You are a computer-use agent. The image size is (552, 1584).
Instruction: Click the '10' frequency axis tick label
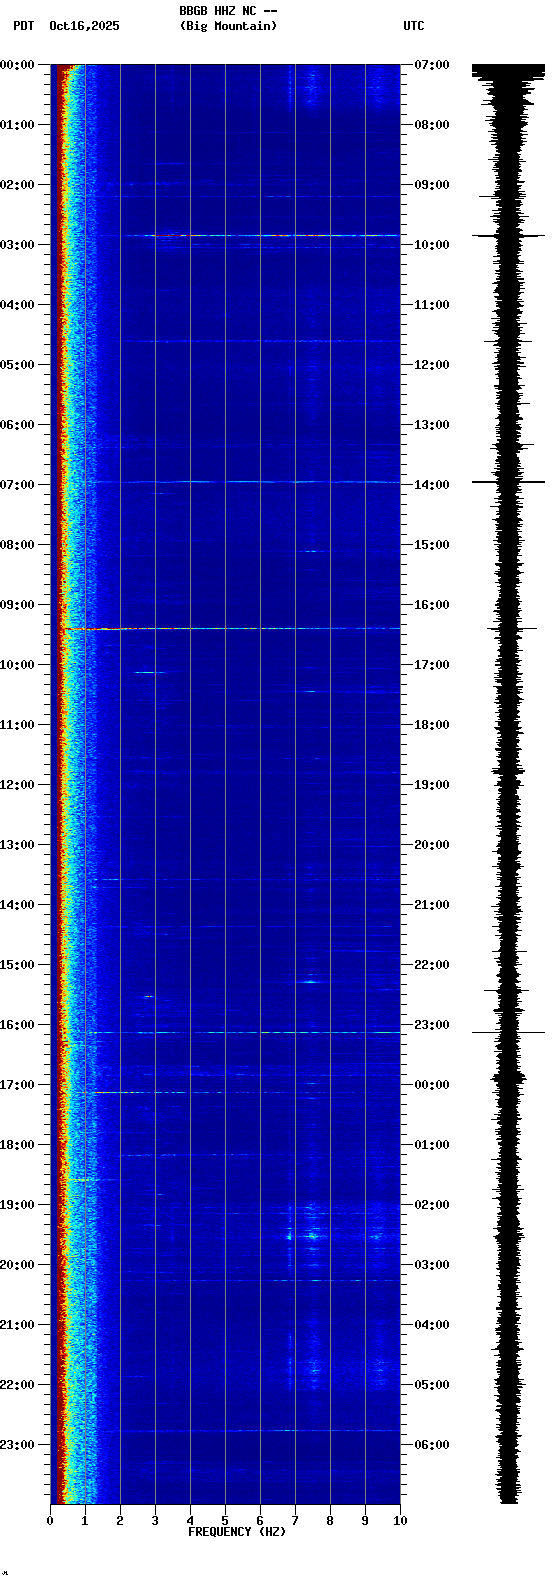pyautogui.click(x=400, y=1521)
